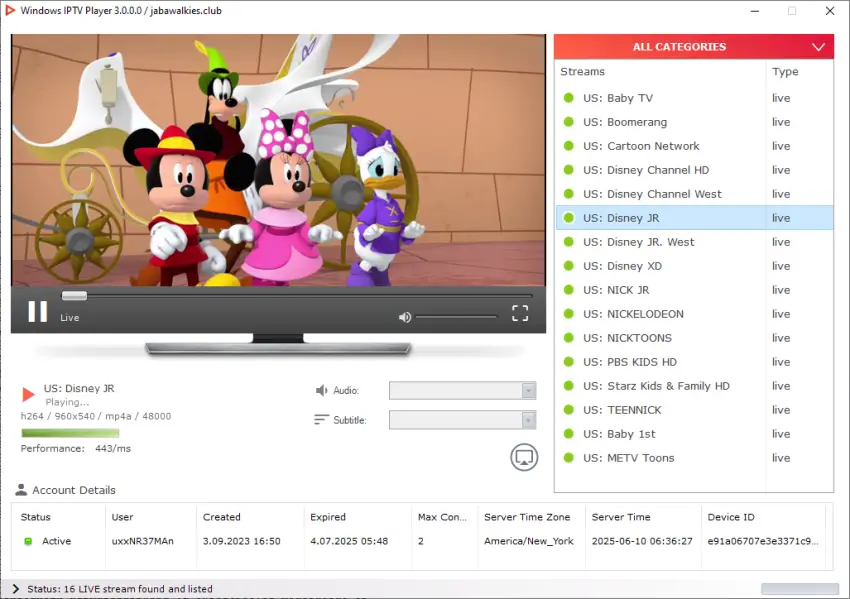Open the Audio track dropdown
The height and width of the screenshot is (599, 850).
point(462,390)
